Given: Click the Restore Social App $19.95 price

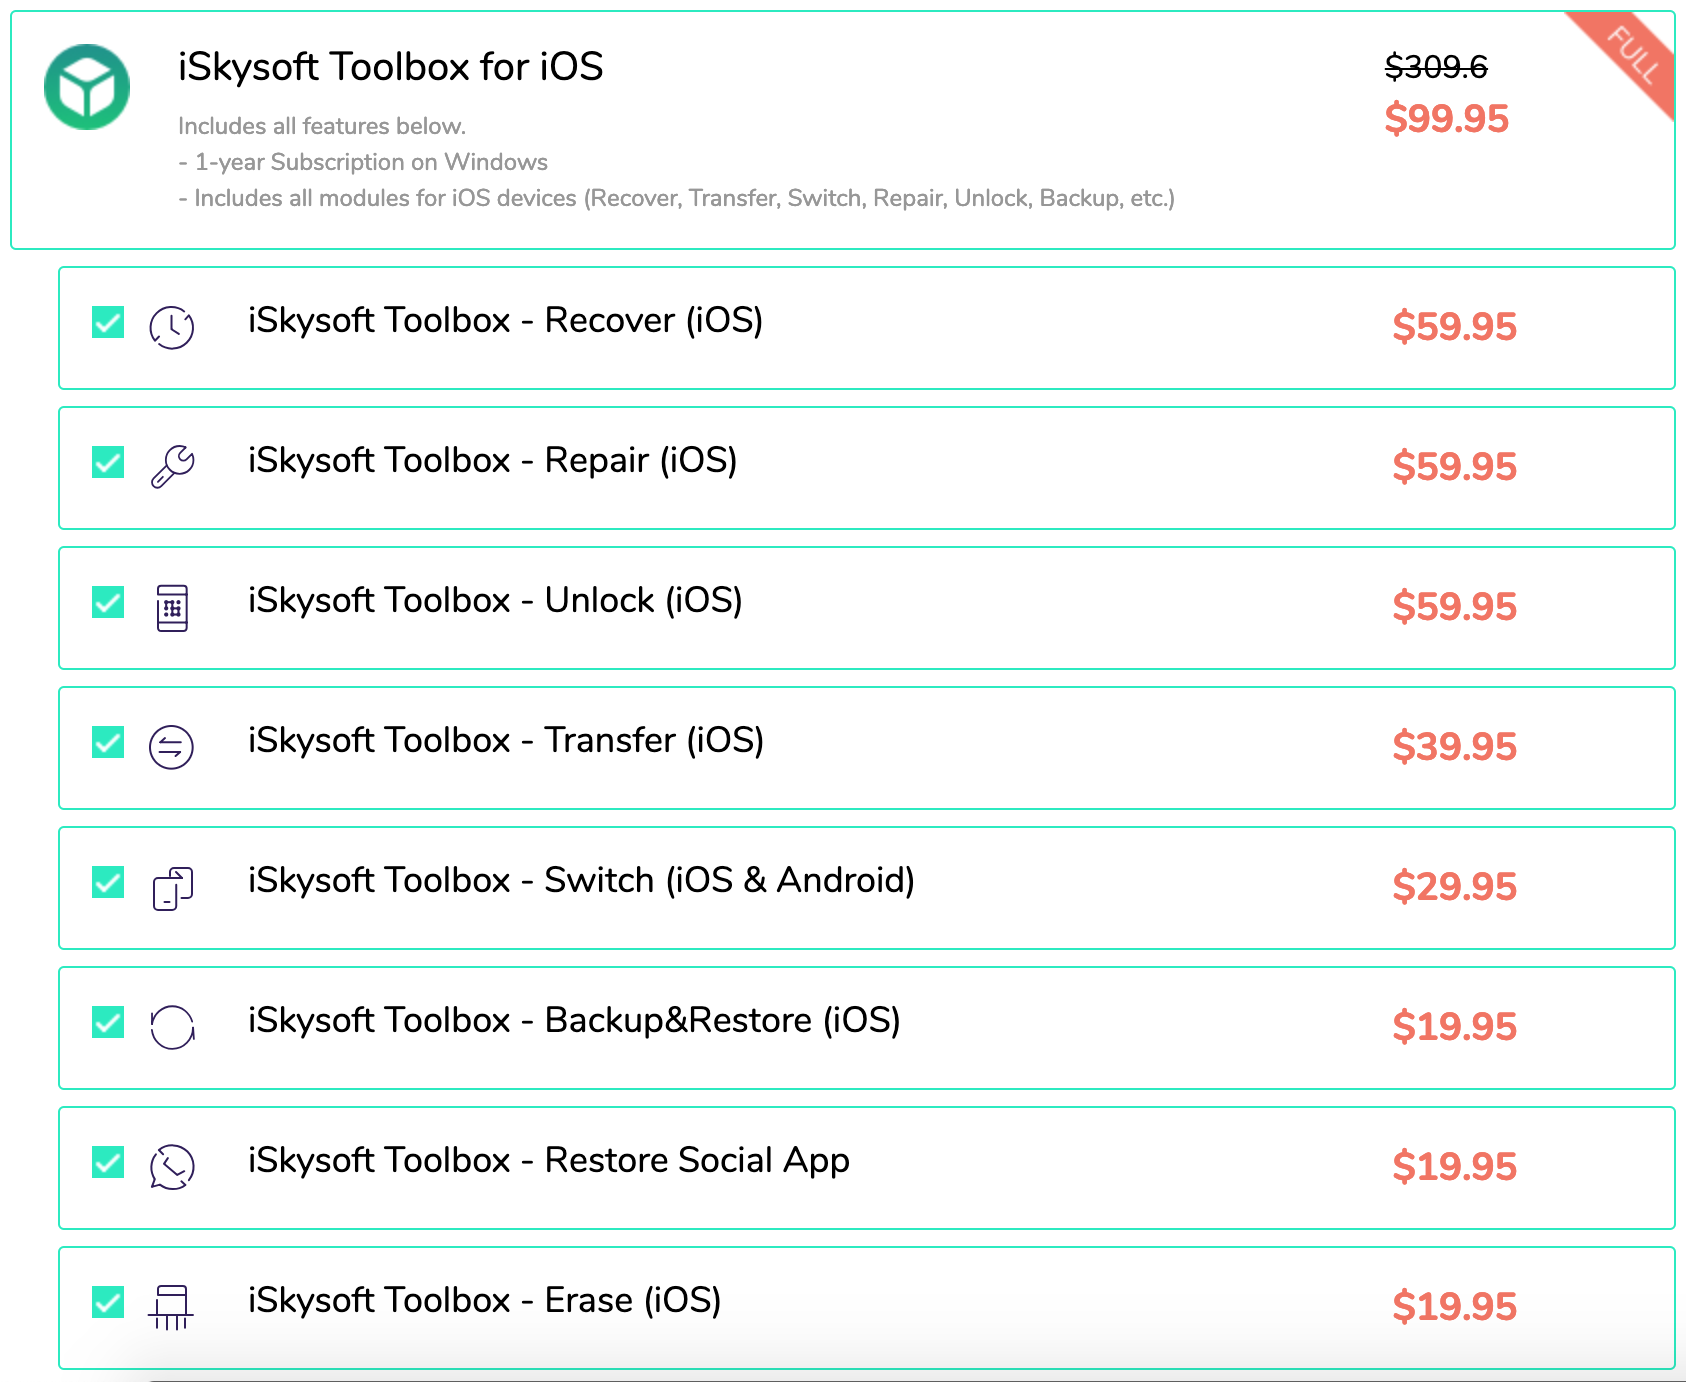Looking at the screenshot, I should (x=1454, y=1167).
